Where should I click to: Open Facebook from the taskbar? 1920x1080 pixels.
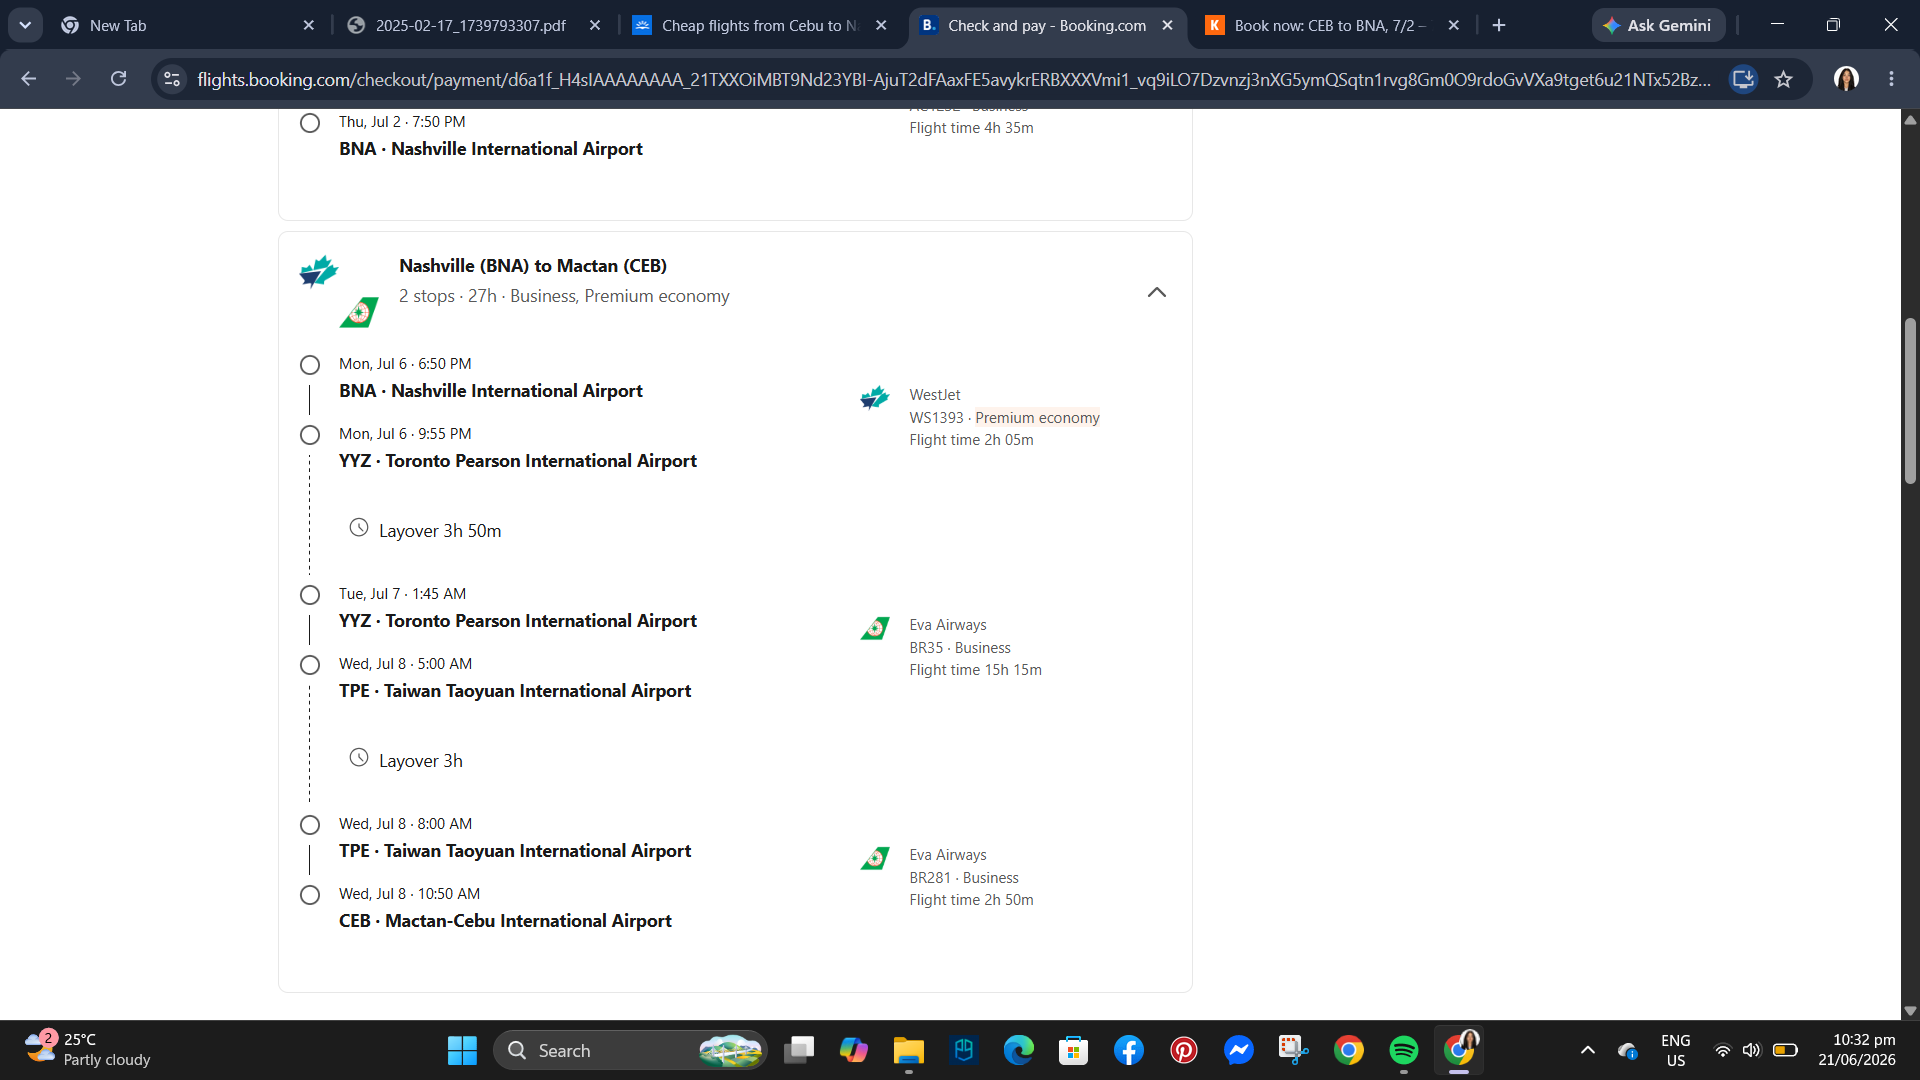1129,1050
